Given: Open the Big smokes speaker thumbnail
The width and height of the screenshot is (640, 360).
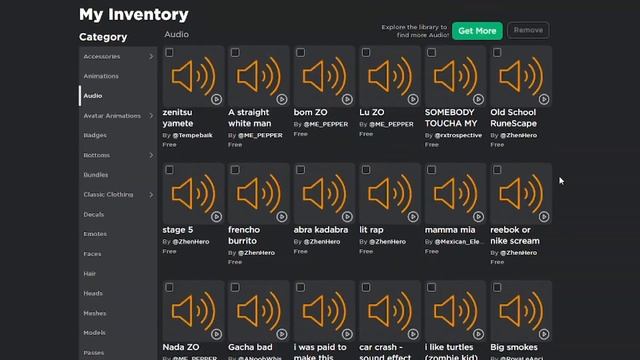Looking at the screenshot, I should point(521,311).
